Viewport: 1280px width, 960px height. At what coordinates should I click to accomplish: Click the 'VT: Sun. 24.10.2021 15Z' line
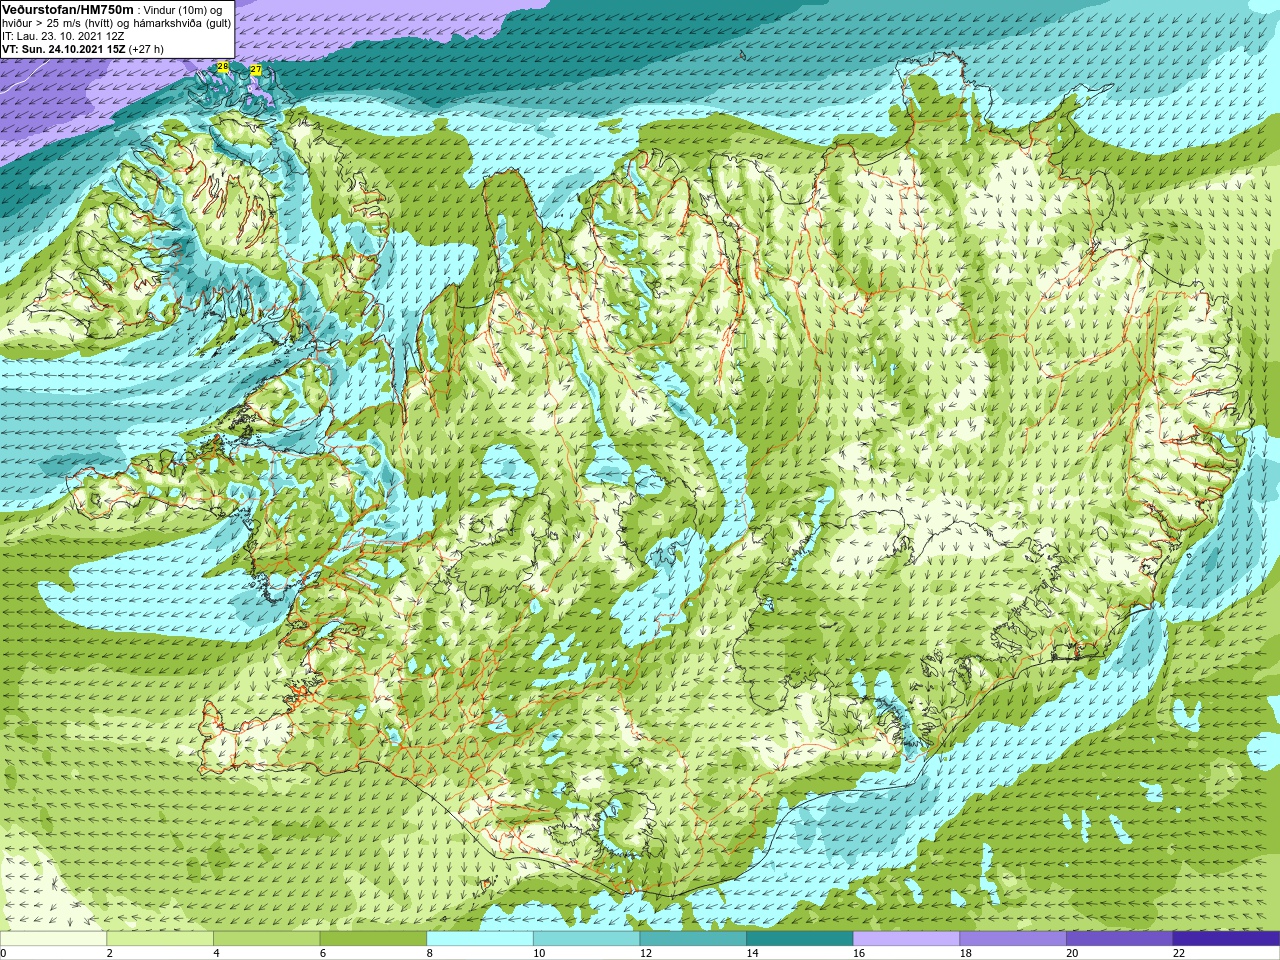click(x=63, y=49)
